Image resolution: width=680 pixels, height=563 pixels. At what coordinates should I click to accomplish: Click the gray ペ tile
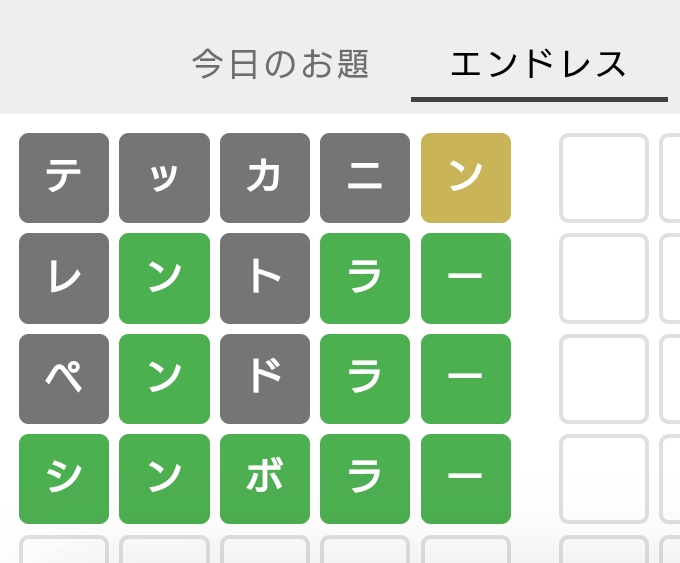[64, 379]
